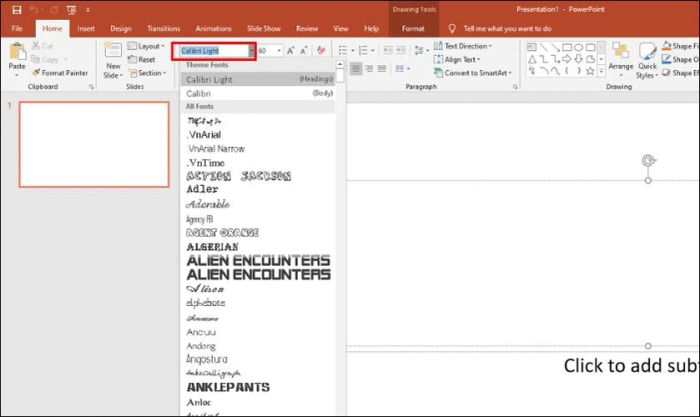The image size is (700, 417).
Task: Click the font list scrollbar up arrow
Action: coord(340,64)
